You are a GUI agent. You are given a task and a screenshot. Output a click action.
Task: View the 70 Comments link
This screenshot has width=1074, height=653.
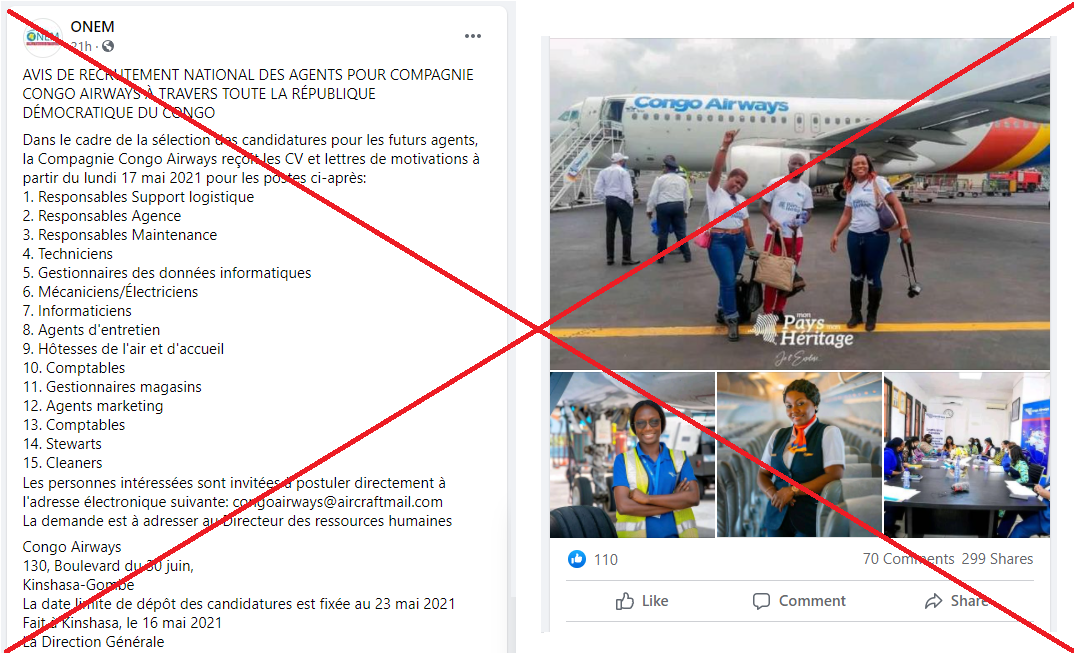click(x=908, y=559)
